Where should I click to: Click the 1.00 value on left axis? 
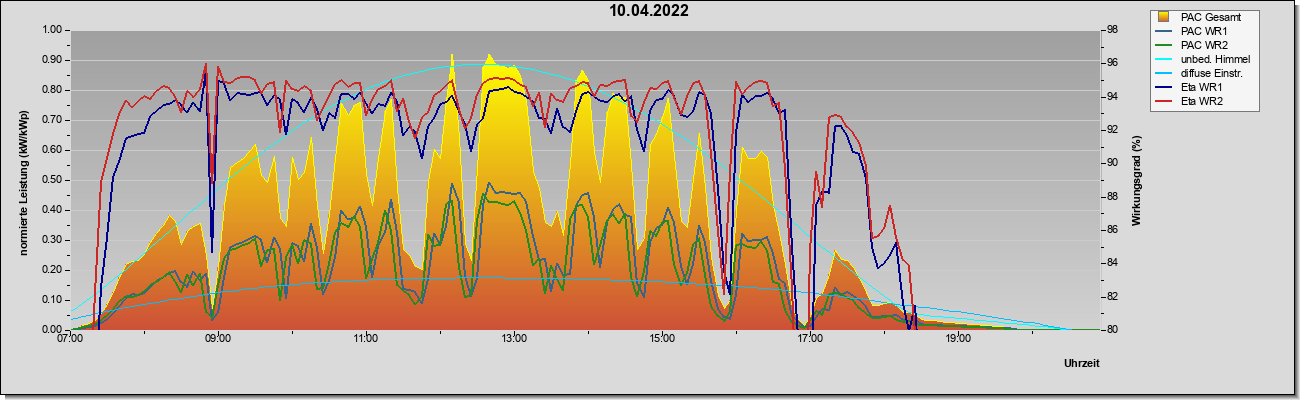click(x=52, y=30)
